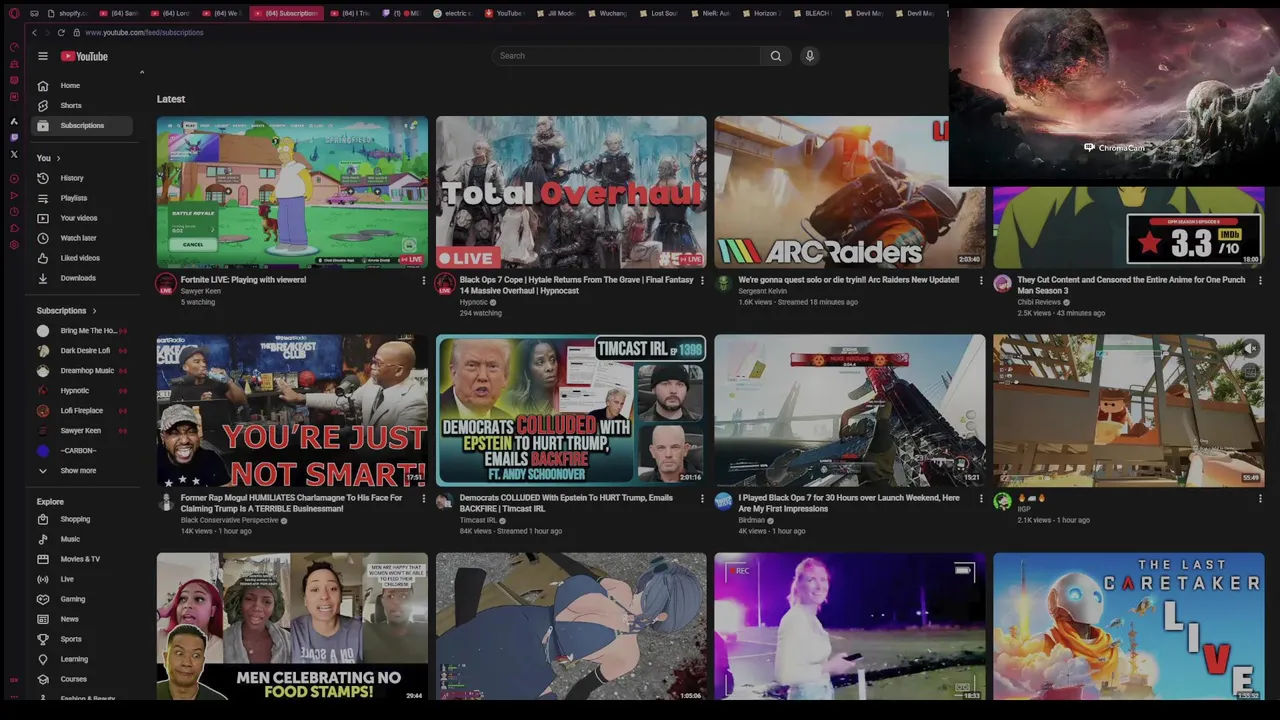Click the Sergeant Kelvin channel name
The width and height of the screenshot is (1280, 720).
pos(762,291)
